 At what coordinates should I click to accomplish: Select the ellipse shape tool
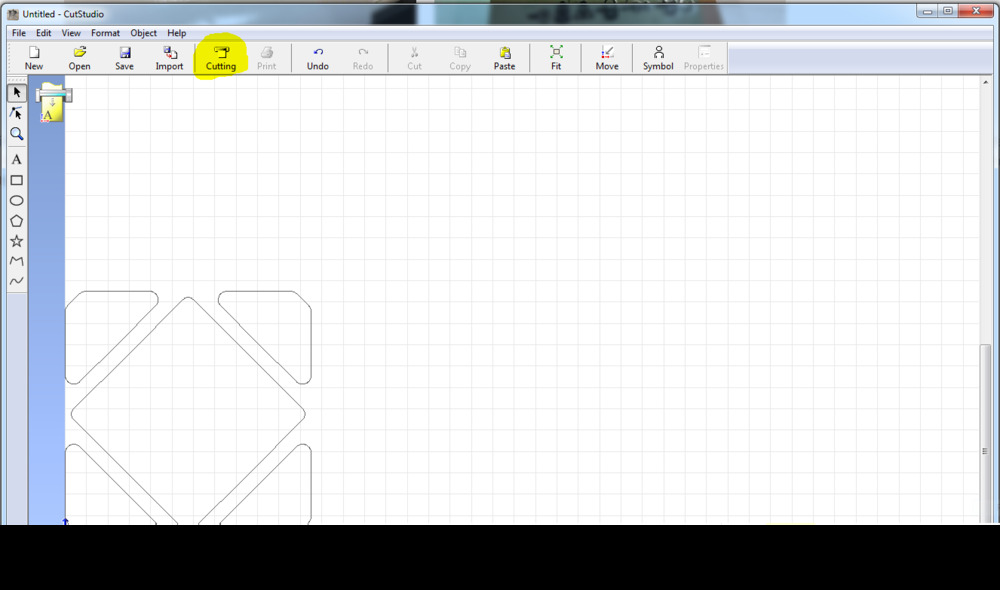tap(17, 201)
